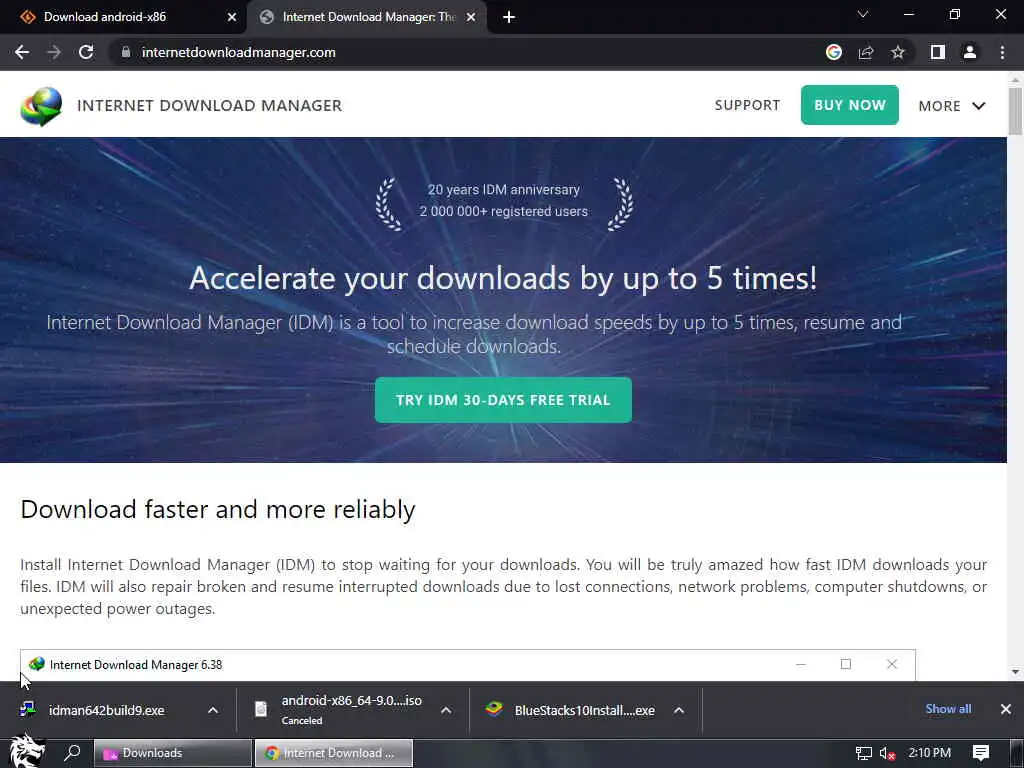
Task: View site information via the padlock icon
Action: pos(126,52)
